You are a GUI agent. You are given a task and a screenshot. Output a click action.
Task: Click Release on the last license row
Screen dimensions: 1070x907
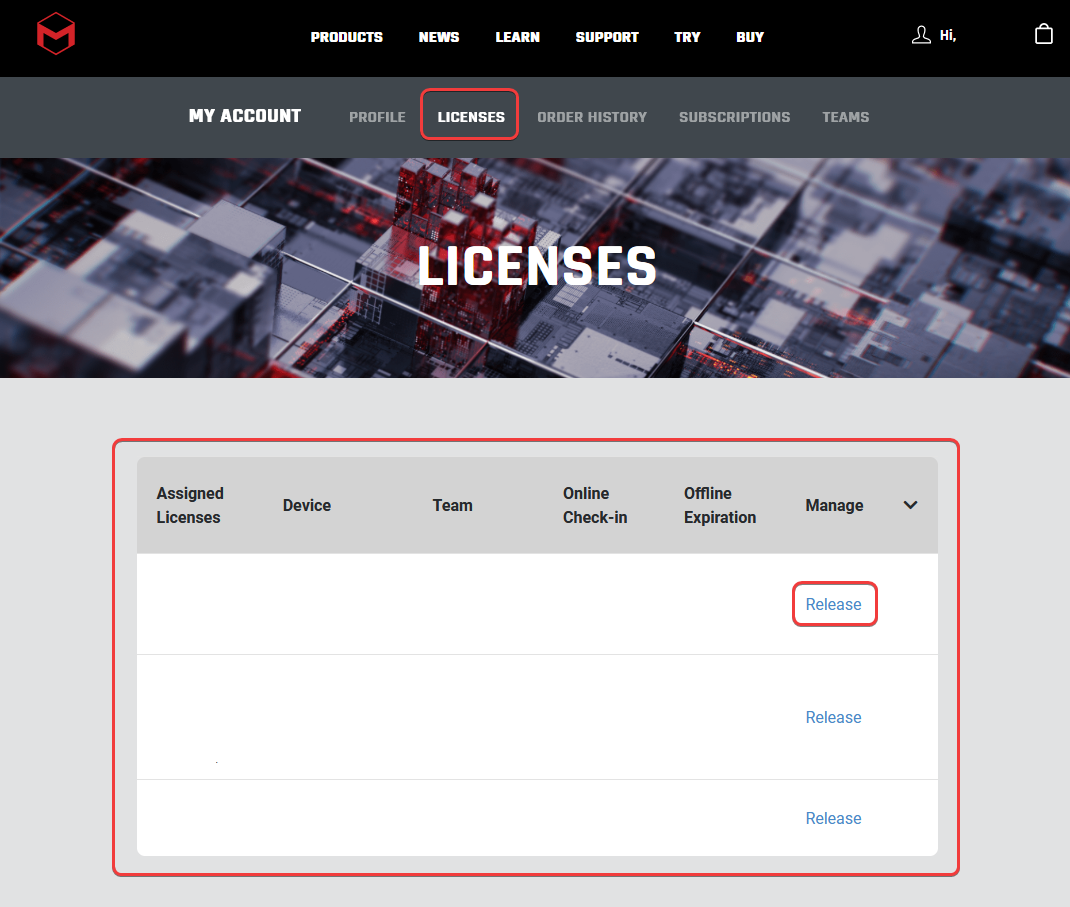833,818
